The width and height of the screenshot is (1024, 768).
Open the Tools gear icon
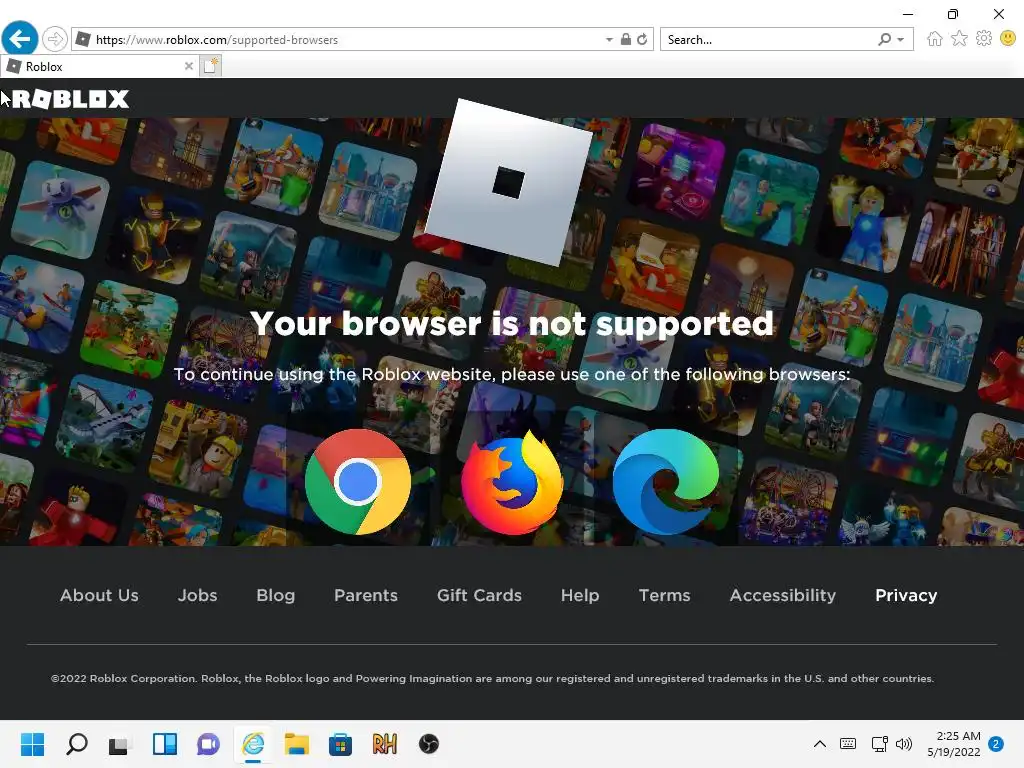coord(984,39)
